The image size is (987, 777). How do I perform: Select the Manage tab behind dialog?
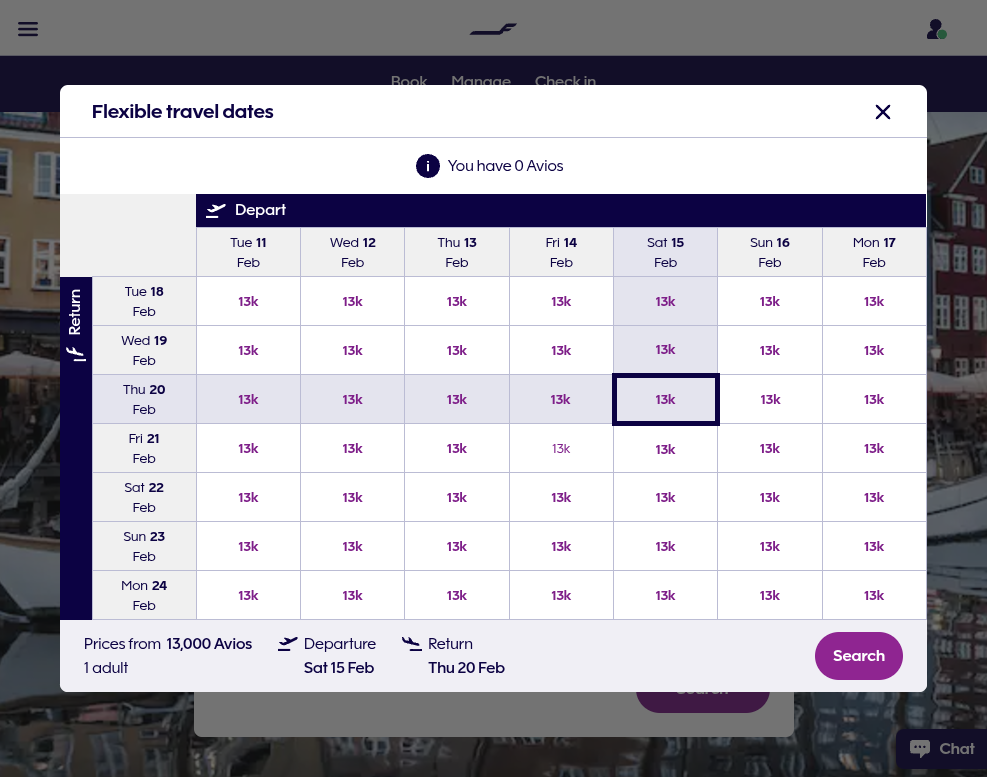coord(481,81)
